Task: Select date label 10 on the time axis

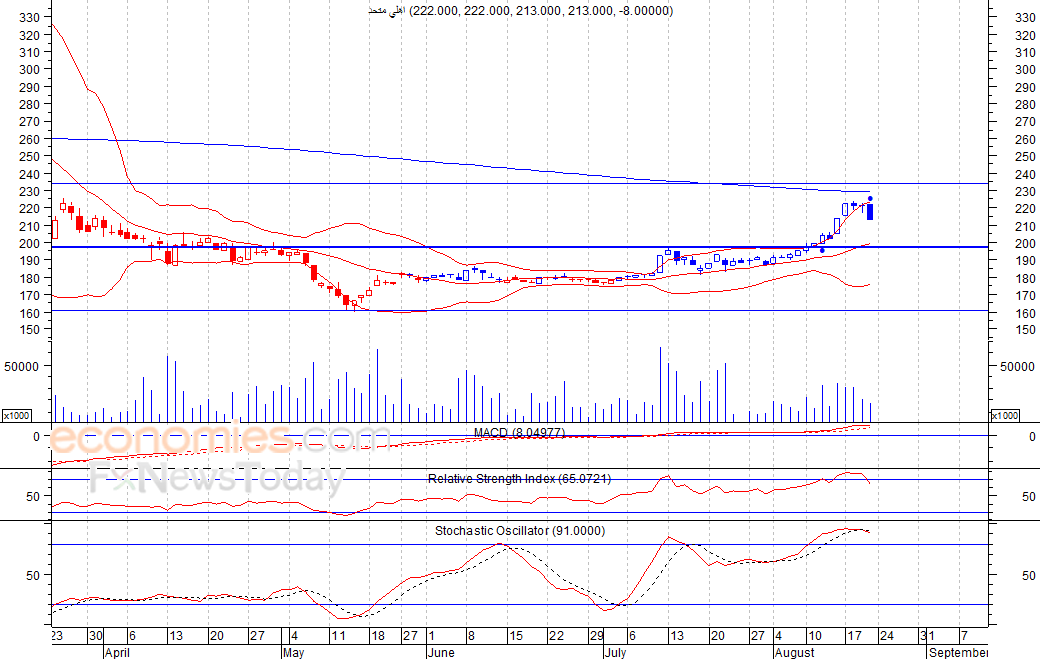Action: (814, 636)
